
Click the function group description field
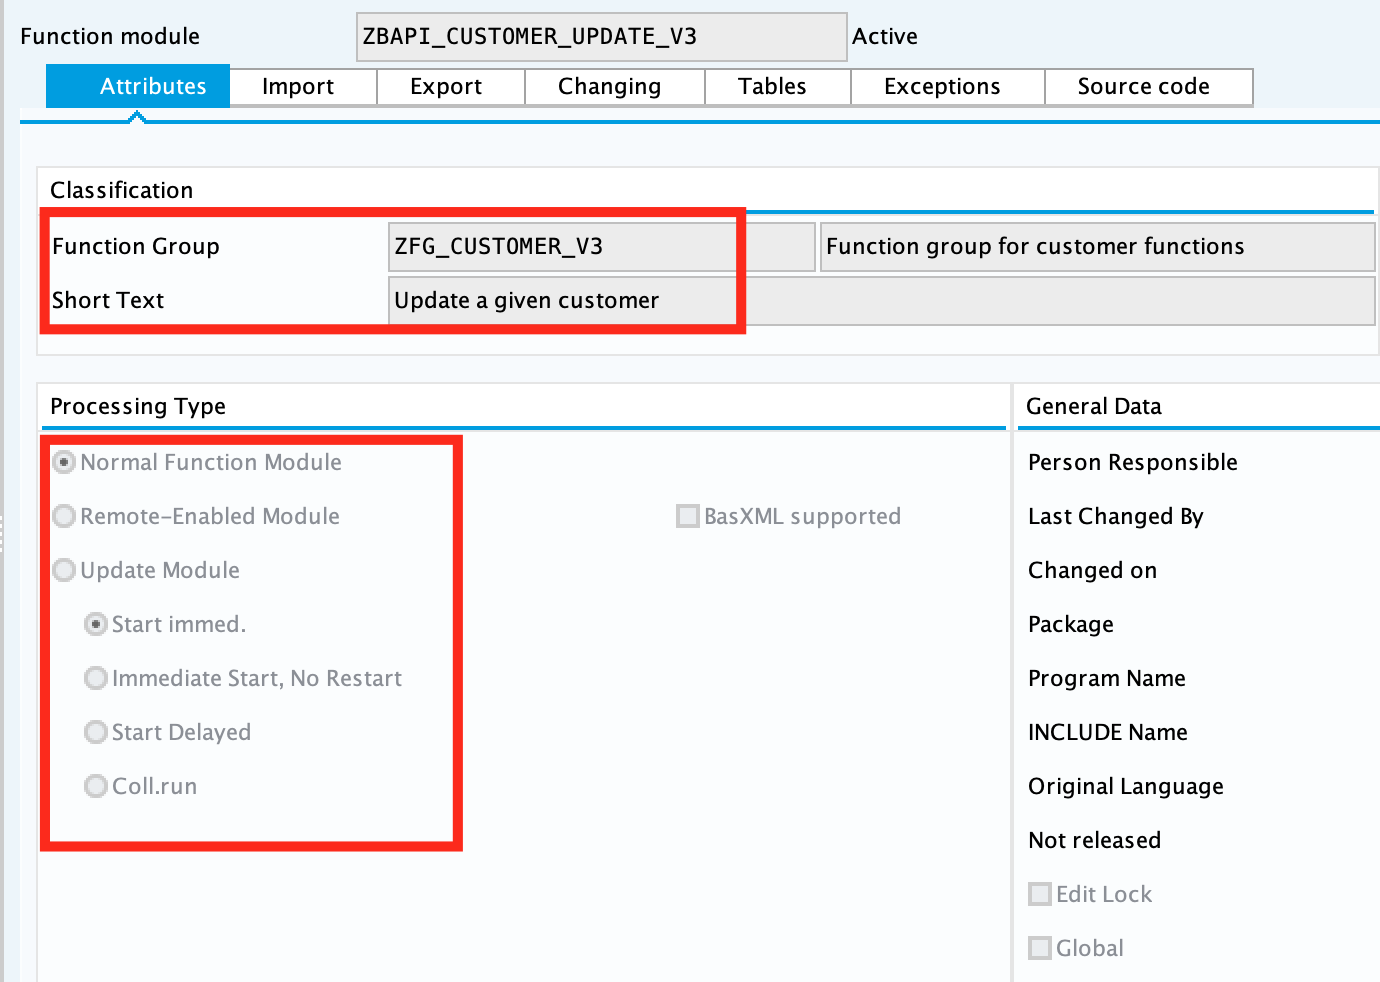click(x=1098, y=247)
